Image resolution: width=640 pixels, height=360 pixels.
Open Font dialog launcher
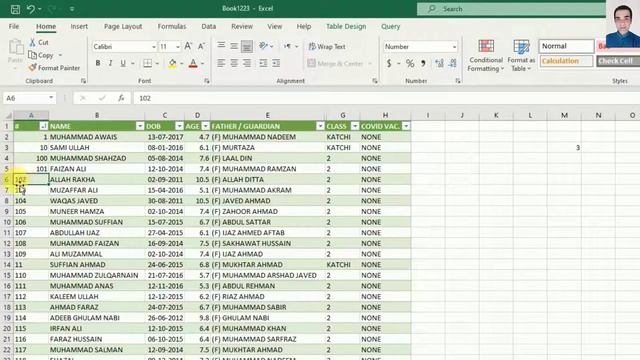pyautogui.click(x=207, y=81)
